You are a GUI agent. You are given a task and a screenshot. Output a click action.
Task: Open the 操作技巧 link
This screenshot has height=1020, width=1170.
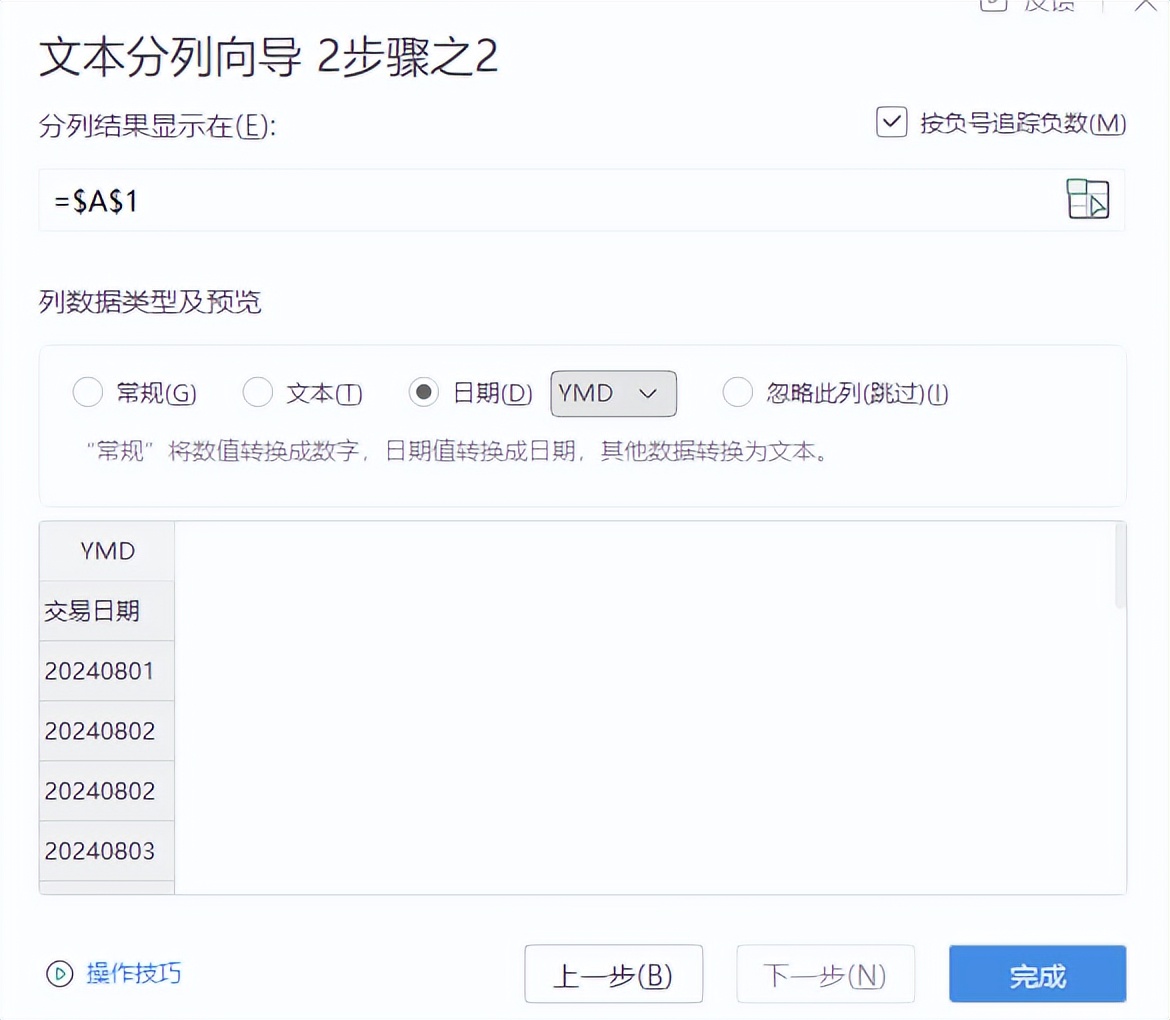[x=134, y=974]
